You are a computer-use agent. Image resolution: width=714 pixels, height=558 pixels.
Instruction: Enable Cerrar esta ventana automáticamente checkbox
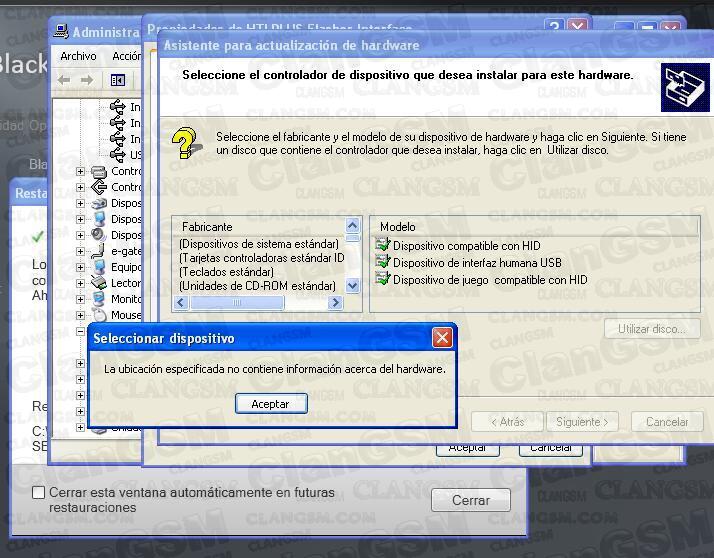[x=39, y=492]
